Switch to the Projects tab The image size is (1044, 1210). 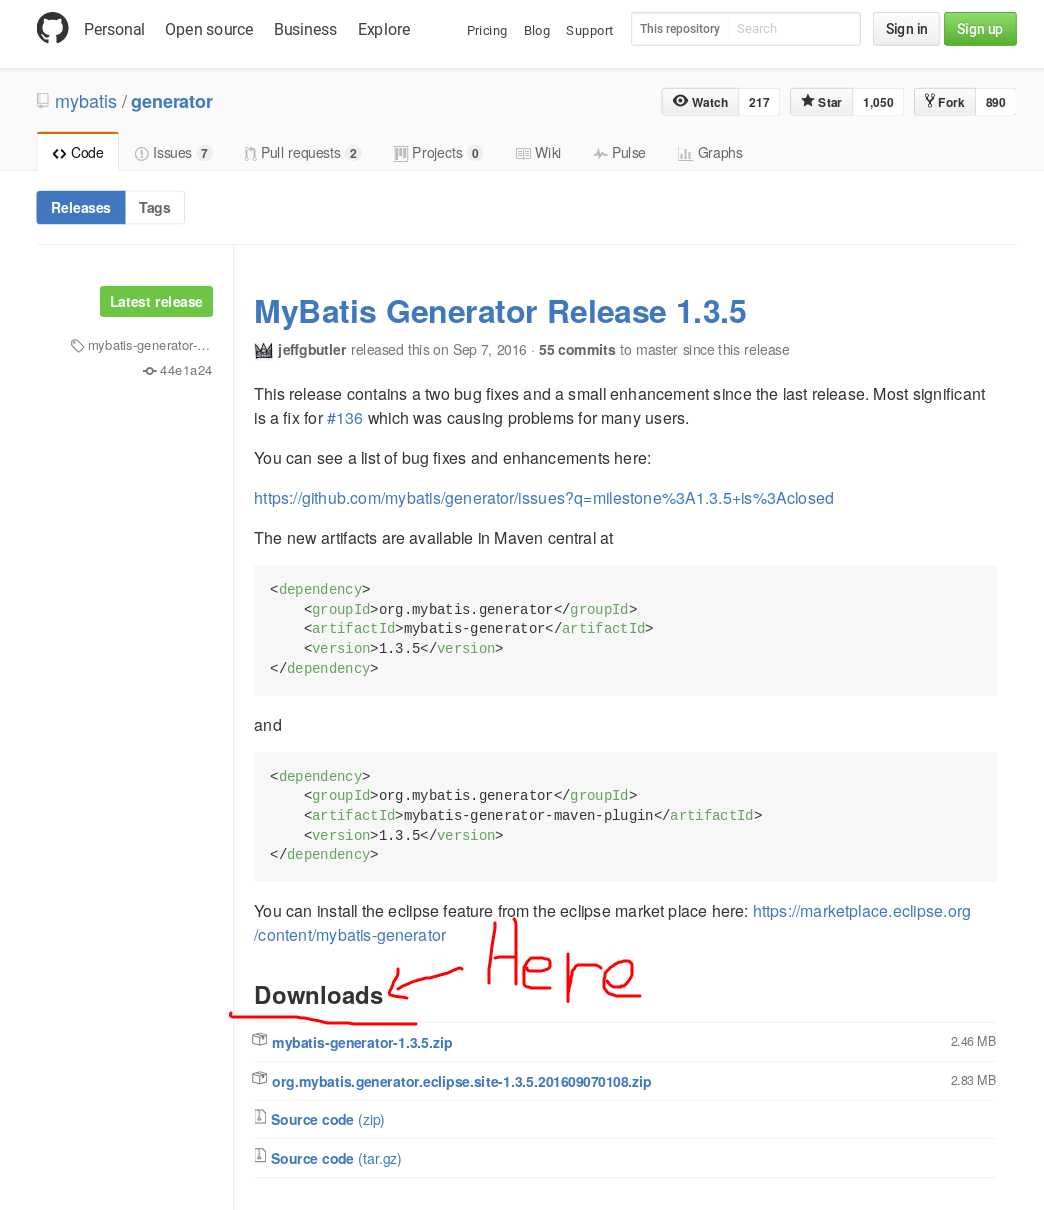pyautogui.click(x=438, y=153)
